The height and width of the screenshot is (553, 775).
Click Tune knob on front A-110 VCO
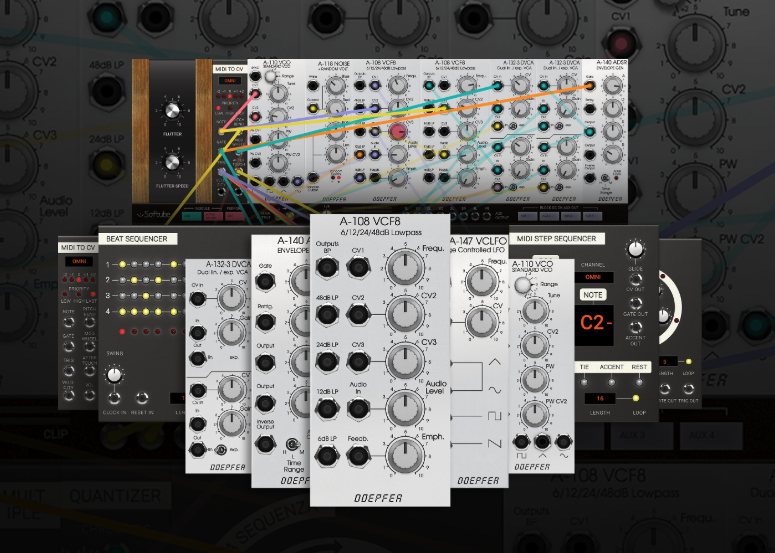point(534,310)
